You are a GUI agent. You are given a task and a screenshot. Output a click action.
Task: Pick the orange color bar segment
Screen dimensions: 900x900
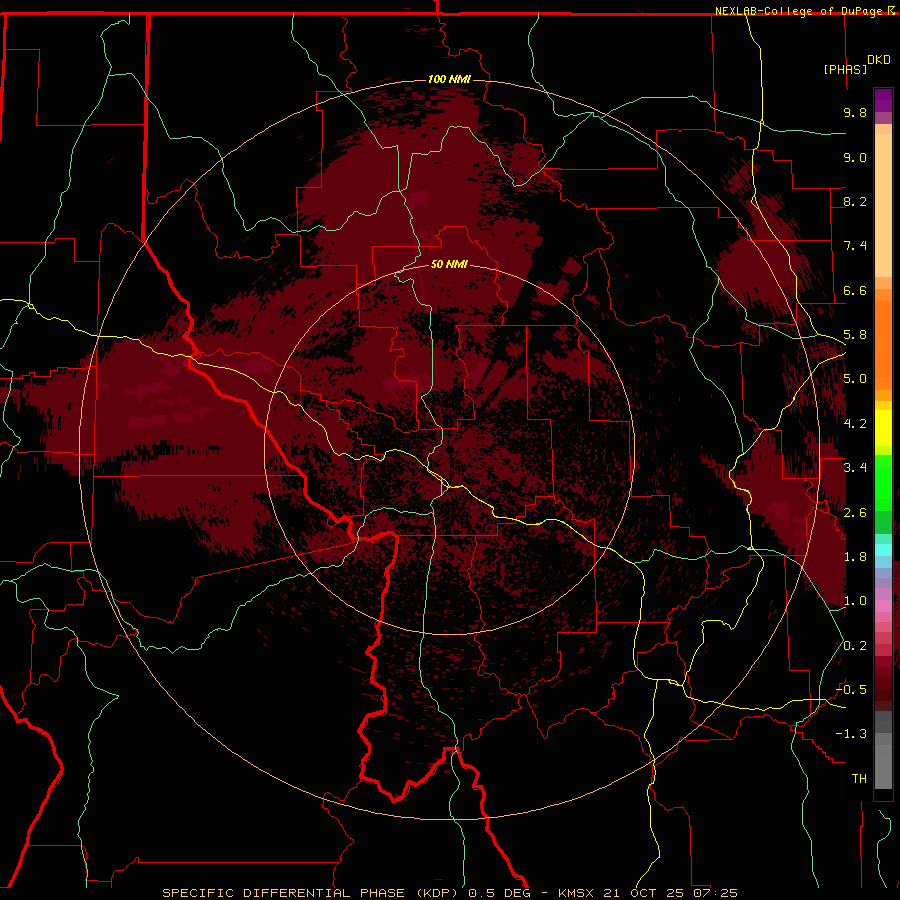point(883,346)
